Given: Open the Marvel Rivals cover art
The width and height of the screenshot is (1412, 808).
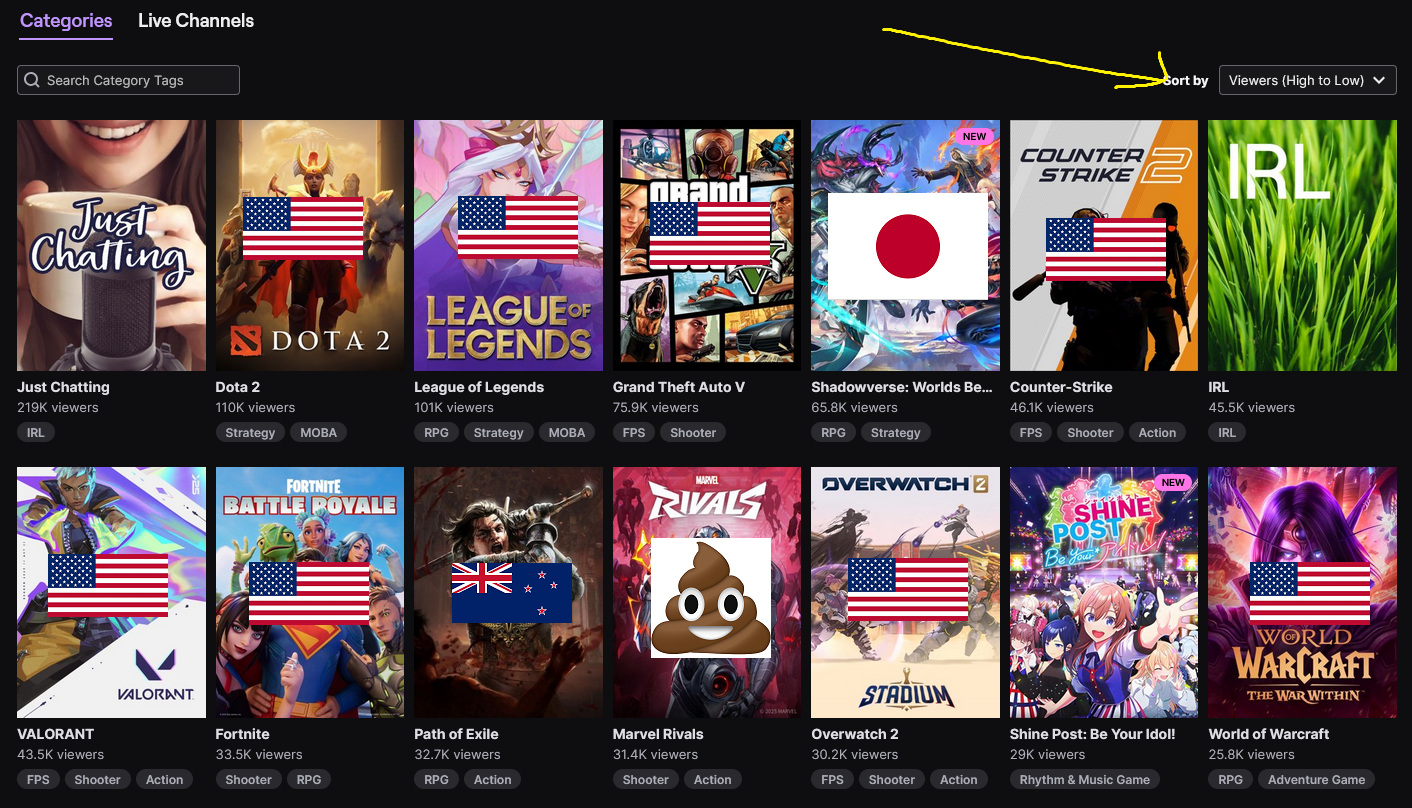Looking at the screenshot, I should 707,592.
